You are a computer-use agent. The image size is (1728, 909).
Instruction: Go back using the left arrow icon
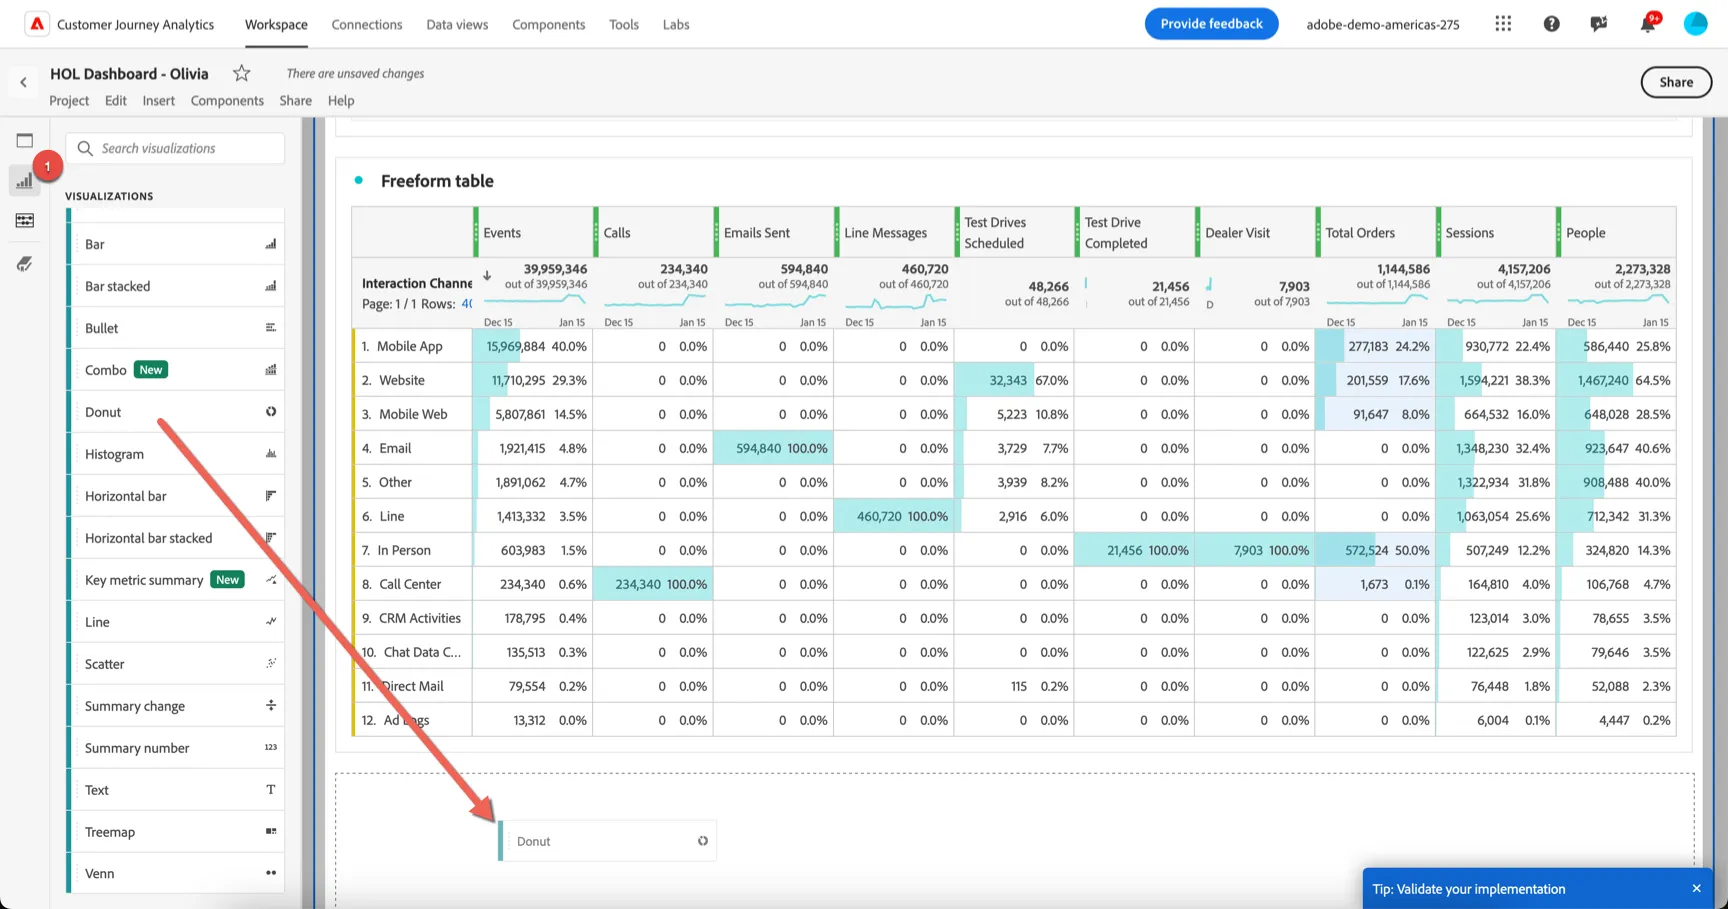[x=23, y=83]
